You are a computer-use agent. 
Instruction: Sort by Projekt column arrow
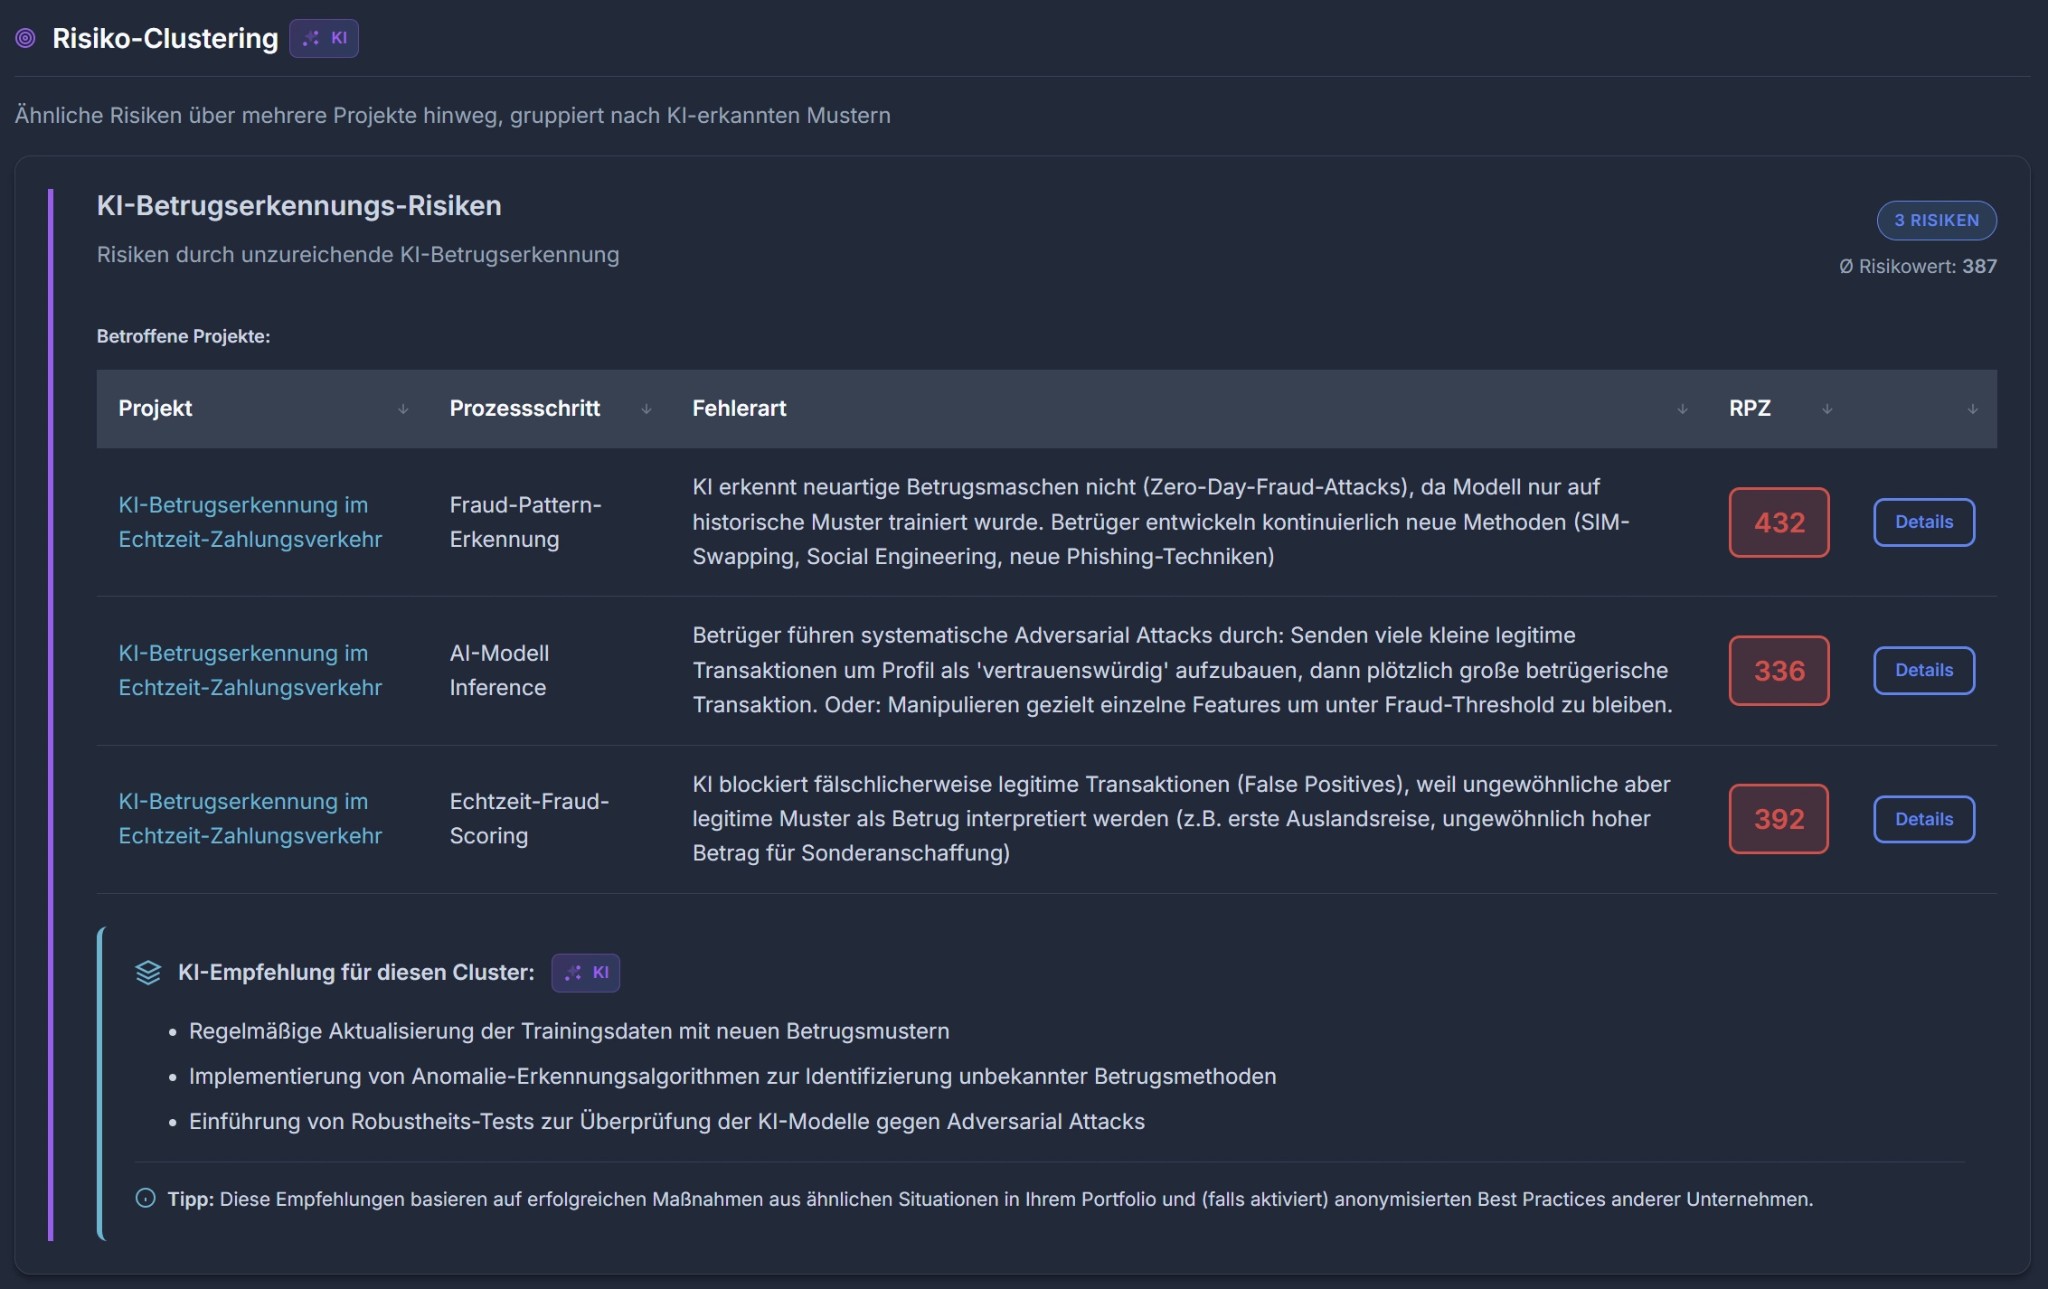[403, 409]
